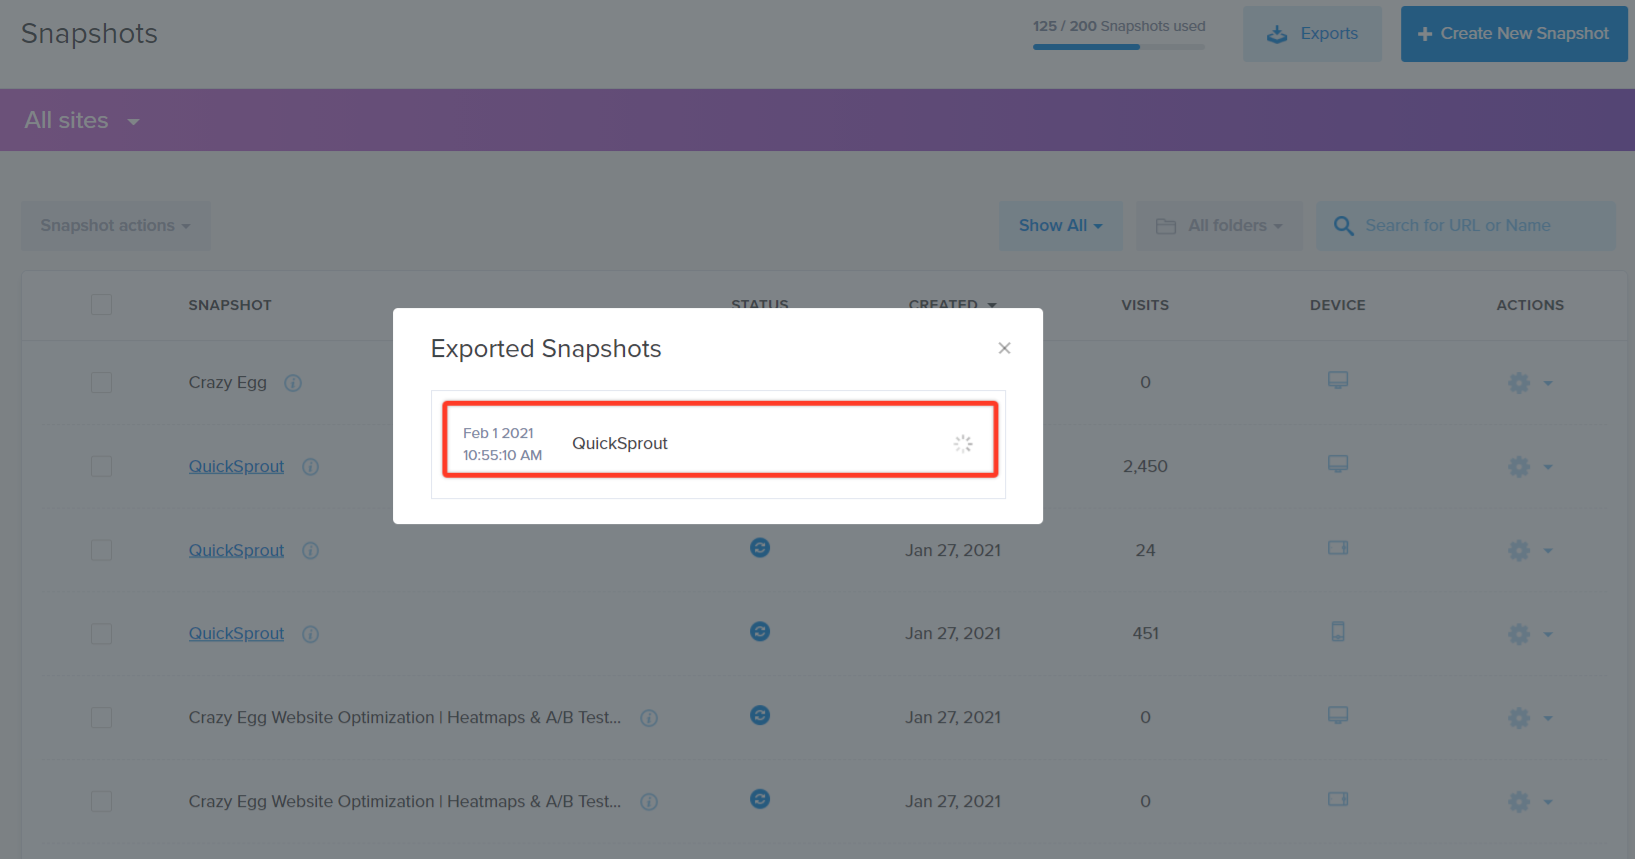1635x859 pixels.
Task: Open gear actions for Crazy Egg row
Action: click(x=1519, y=383)
